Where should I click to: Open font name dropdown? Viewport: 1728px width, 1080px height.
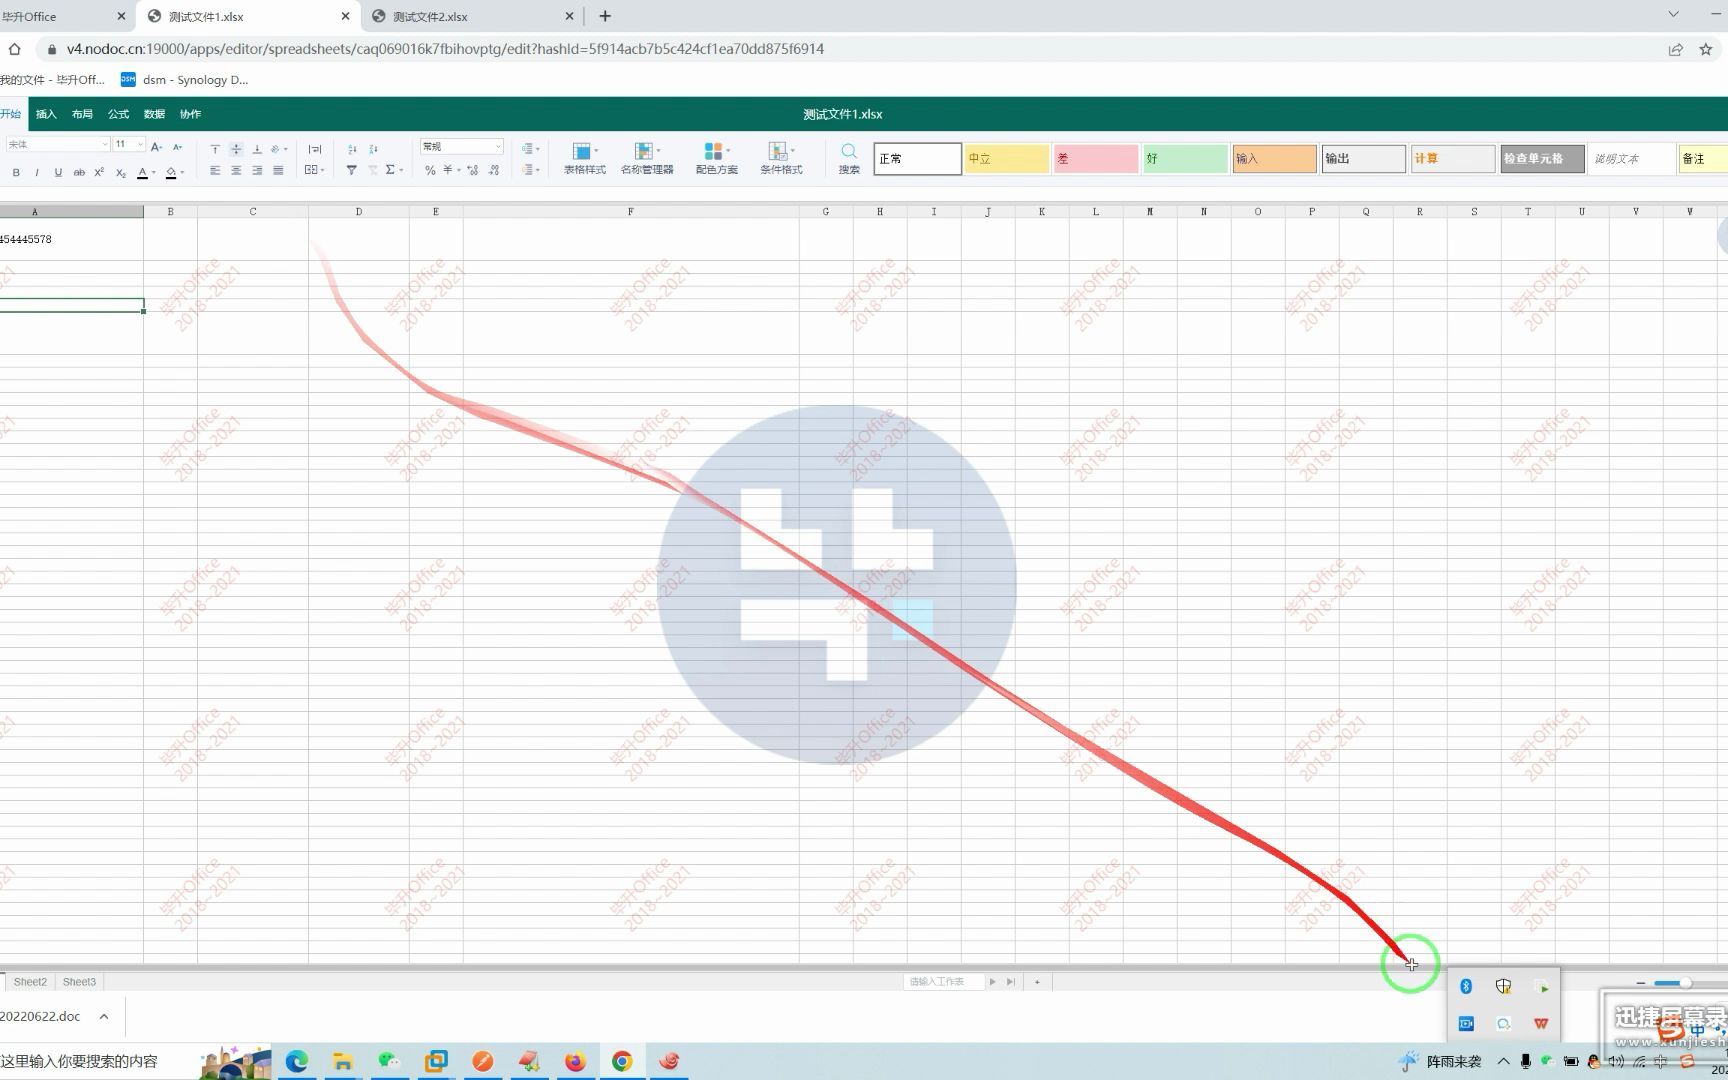point(104,145)
